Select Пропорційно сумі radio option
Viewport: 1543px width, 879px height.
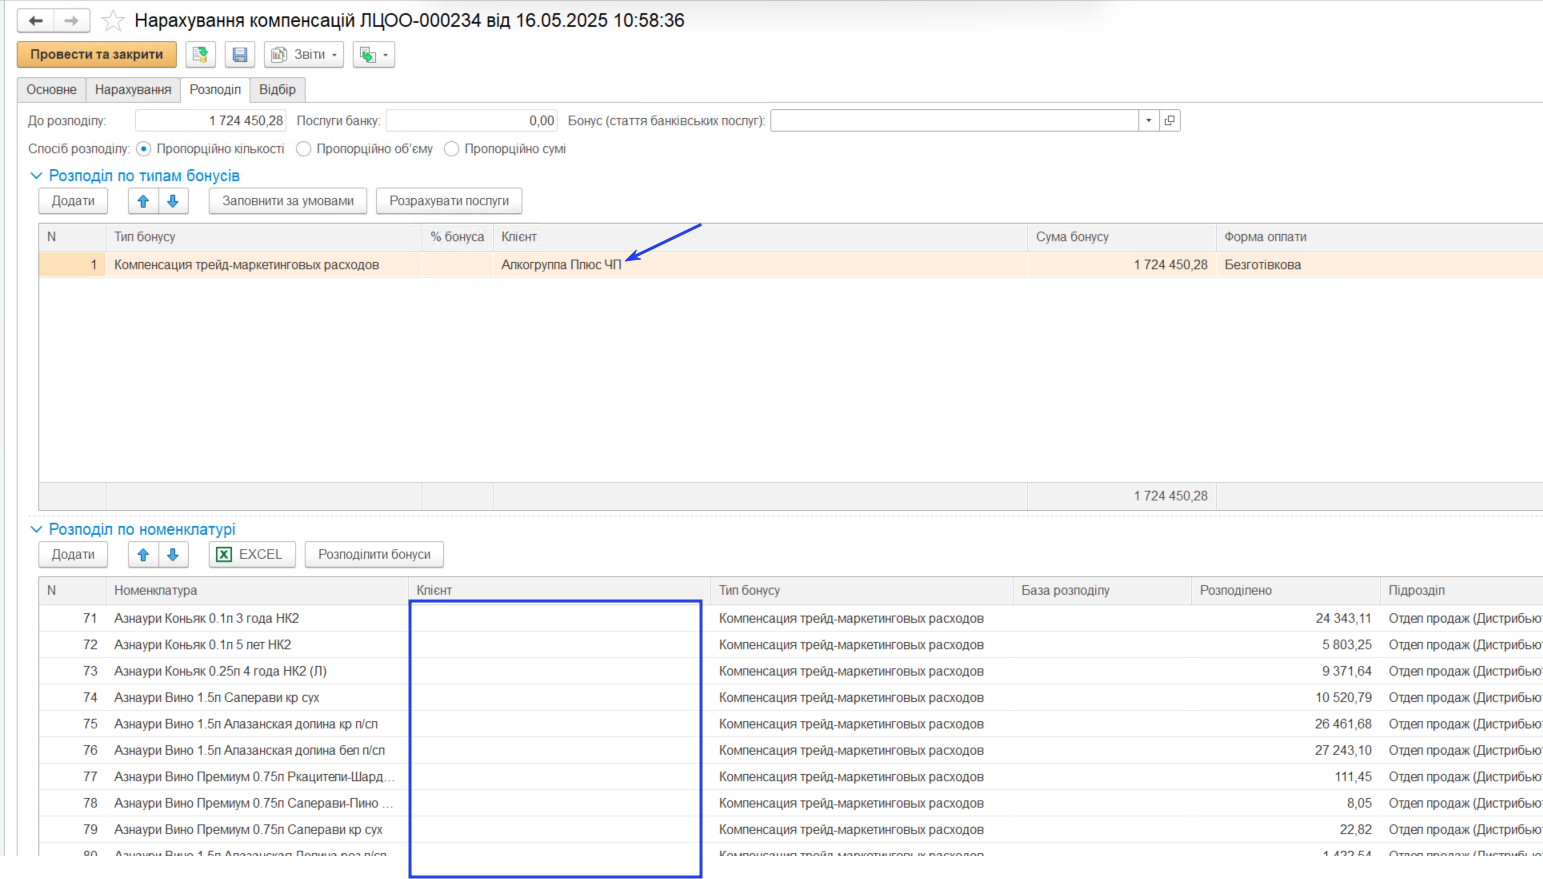452,149
